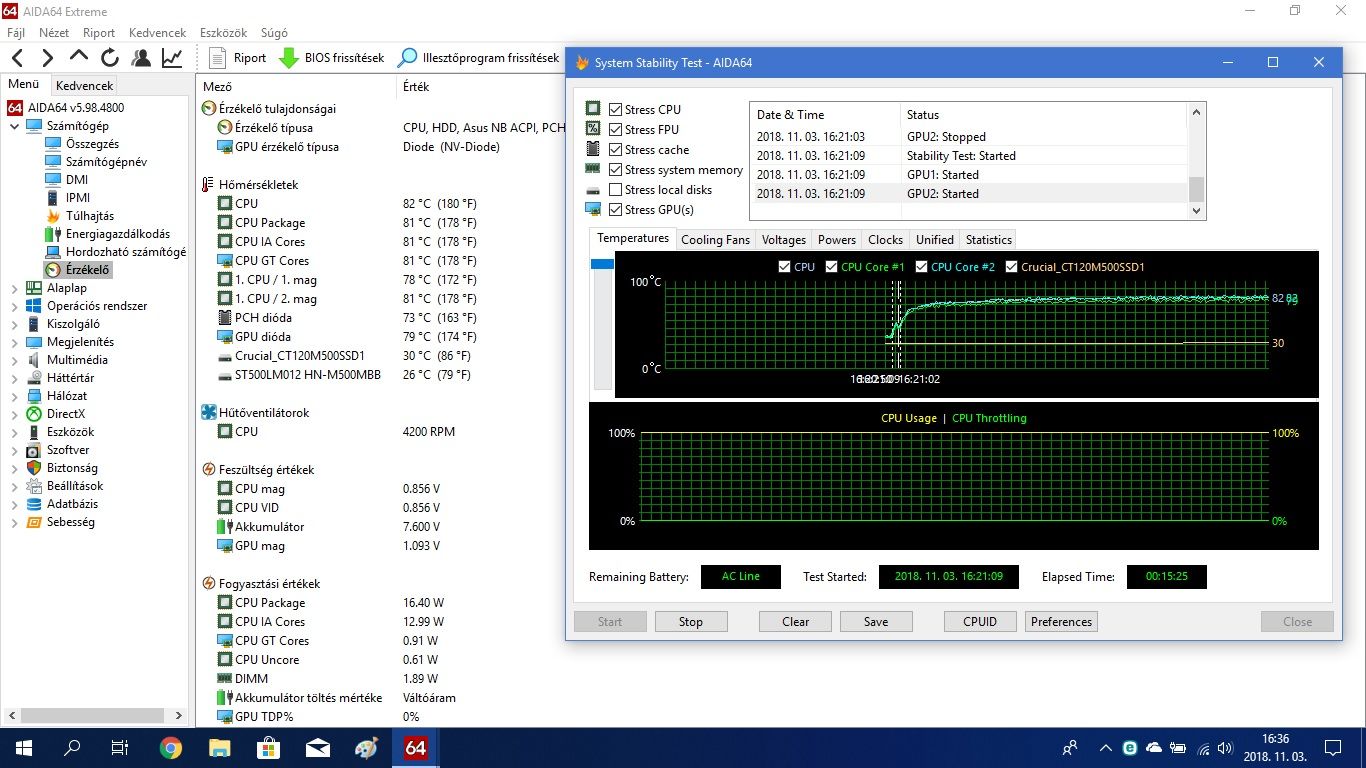The width and height of the screenshot is (1366, 768).
Task: Expand the DirectX tree node
Action: pyautogui.click(x=14, y=414)
